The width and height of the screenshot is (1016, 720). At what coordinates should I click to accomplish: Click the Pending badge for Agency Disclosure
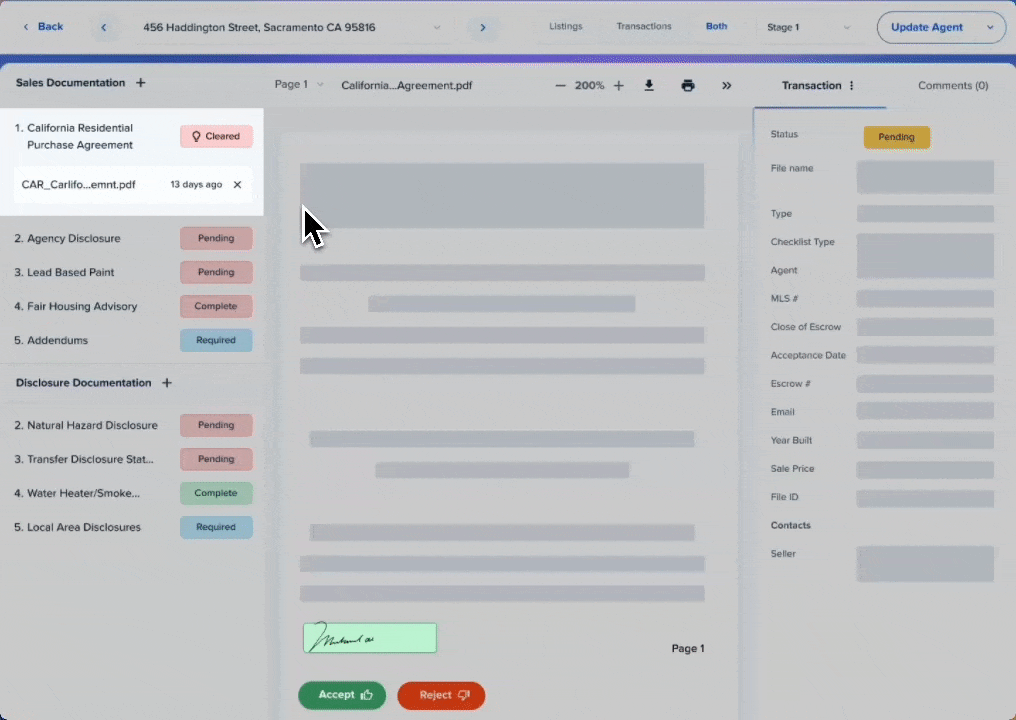tap(215, 238)
